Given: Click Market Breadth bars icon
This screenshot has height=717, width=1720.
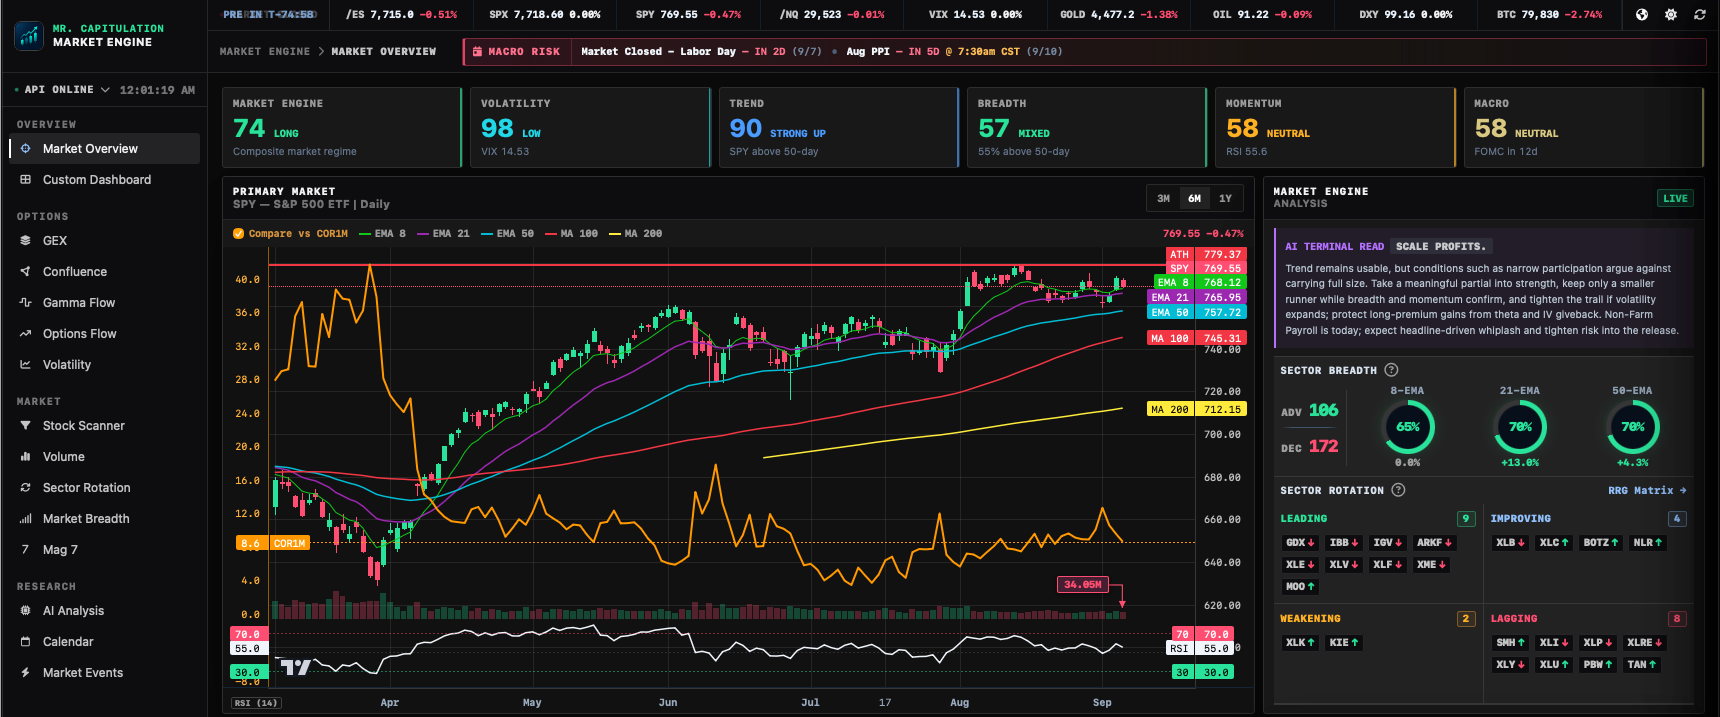Looking at the screenshot, I should [25, 518].
